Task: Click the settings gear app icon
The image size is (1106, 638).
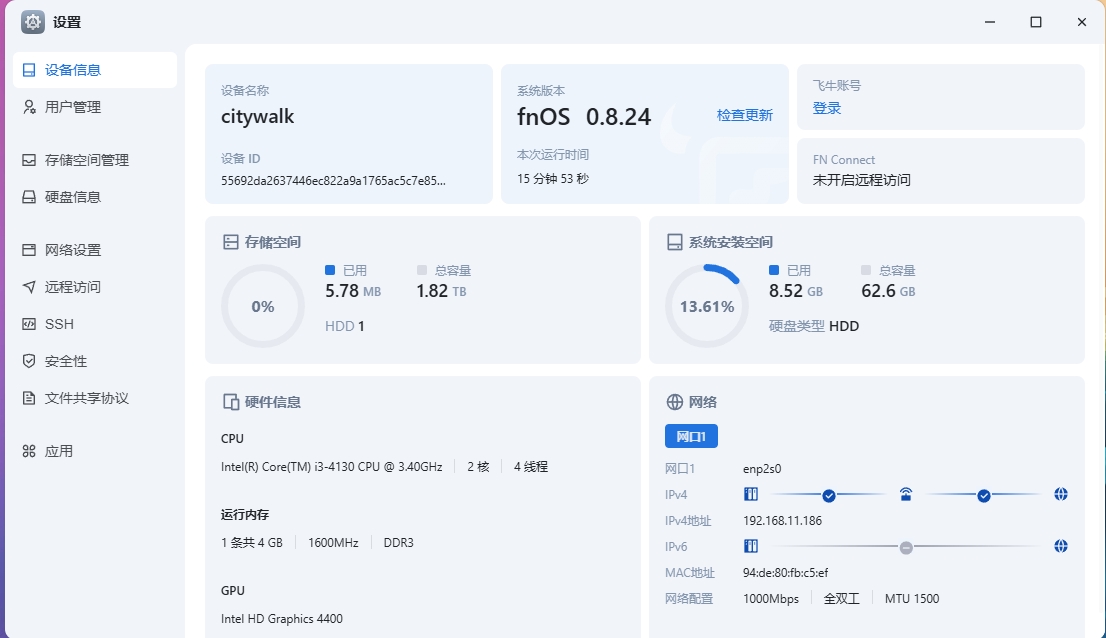Action: point(33,22)
